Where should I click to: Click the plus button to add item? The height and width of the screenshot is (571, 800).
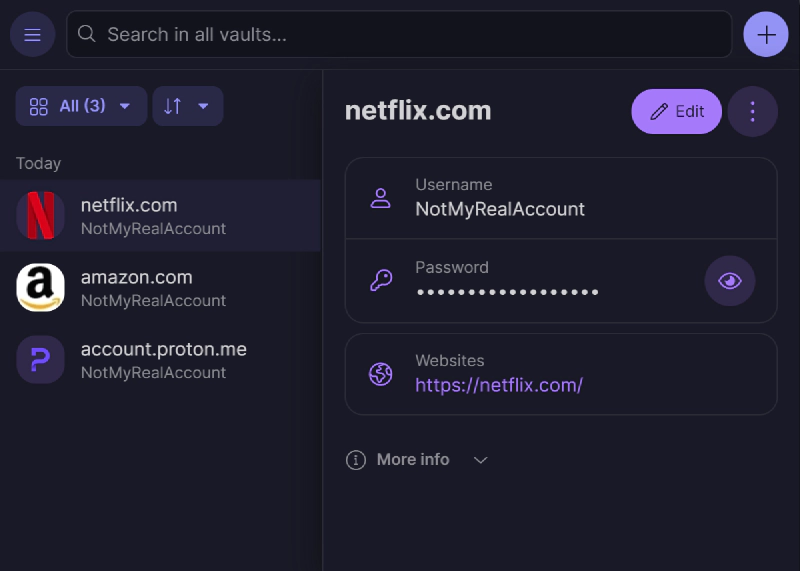[766, 35]
